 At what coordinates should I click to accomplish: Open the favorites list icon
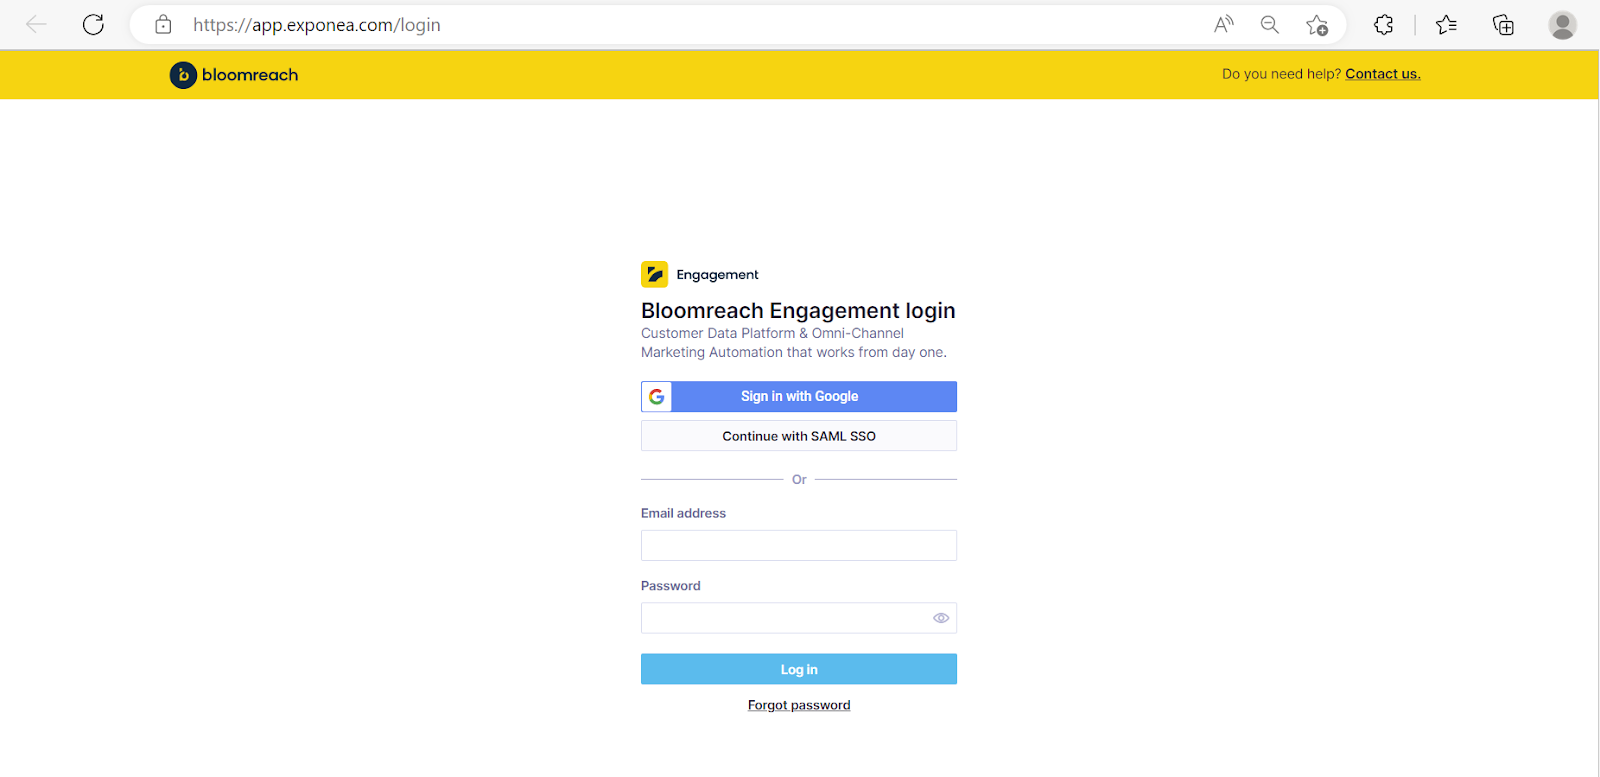point(1446,25)
